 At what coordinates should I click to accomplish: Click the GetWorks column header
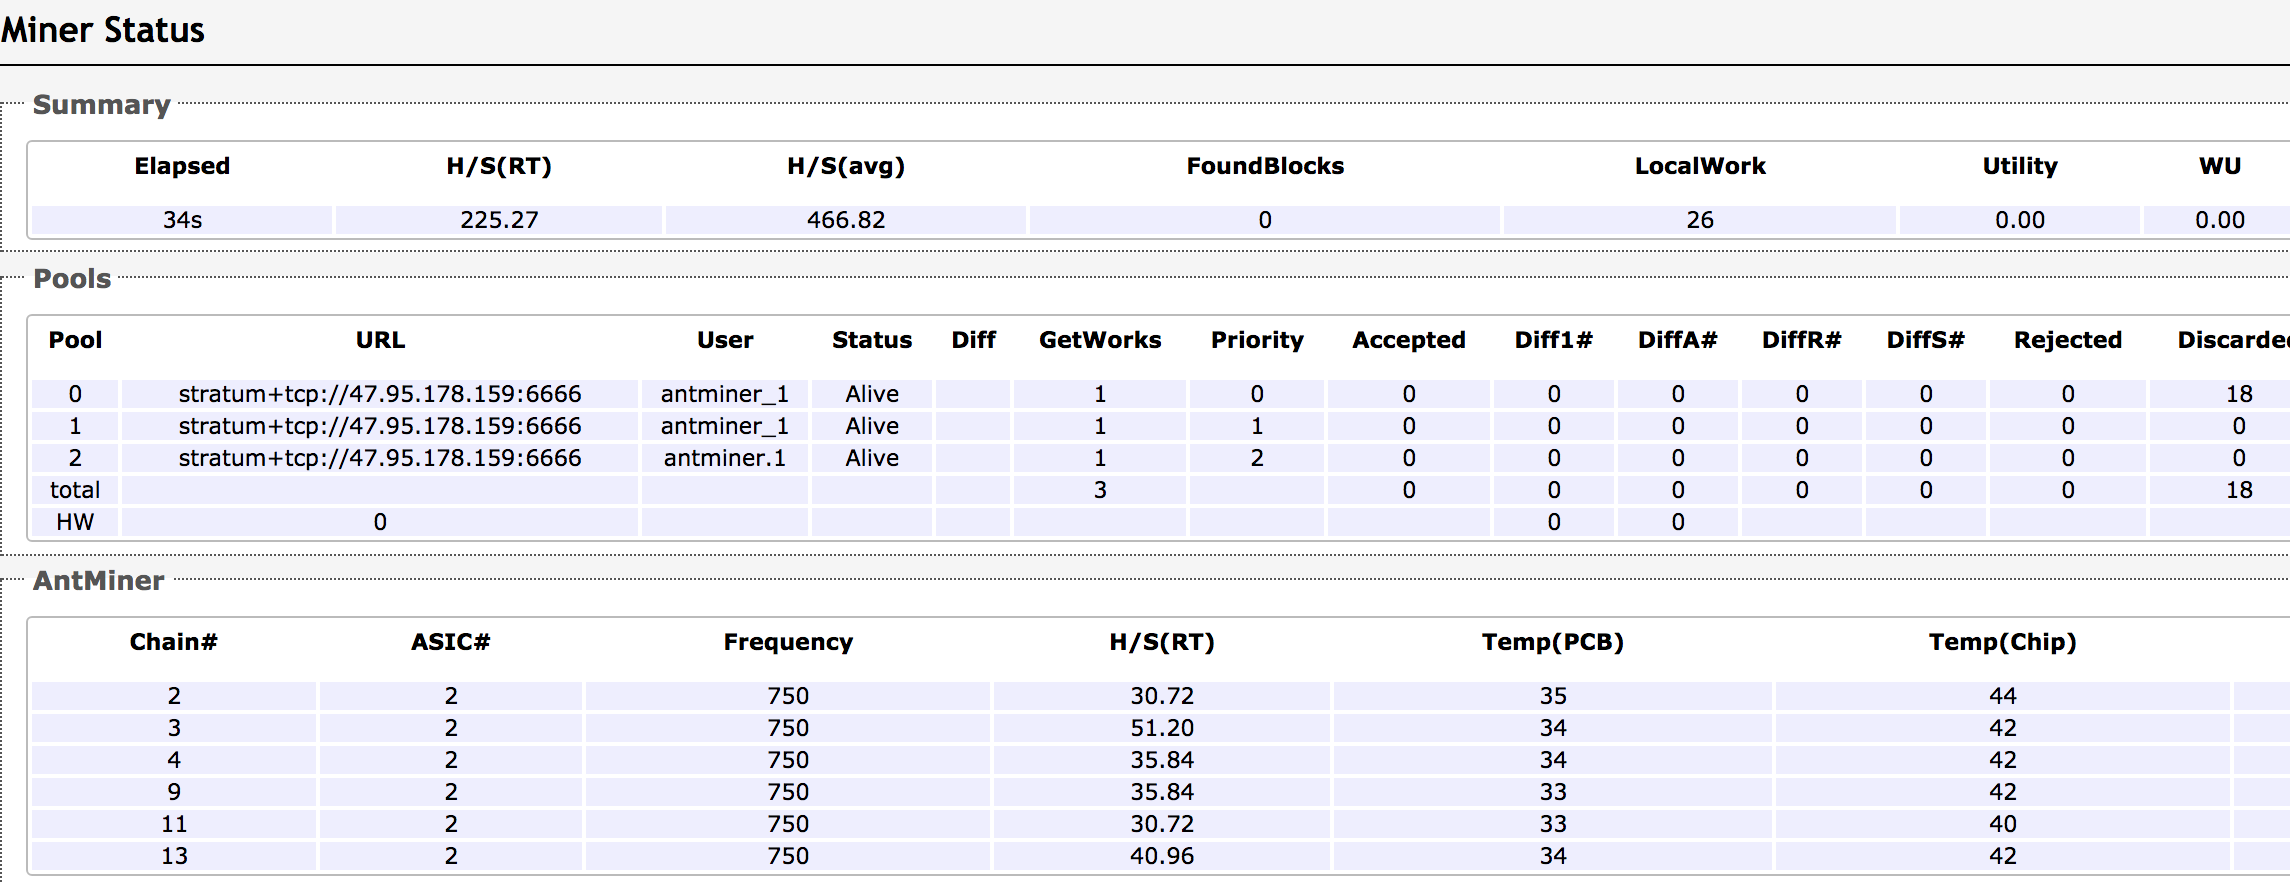pyautogui.click(x=1100, y=340)
